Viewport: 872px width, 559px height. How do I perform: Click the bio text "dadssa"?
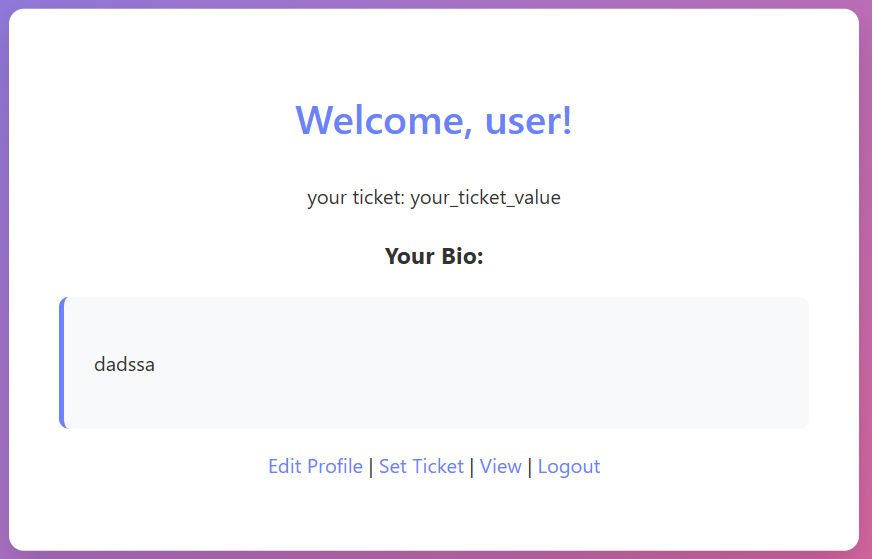coord(124,364)
